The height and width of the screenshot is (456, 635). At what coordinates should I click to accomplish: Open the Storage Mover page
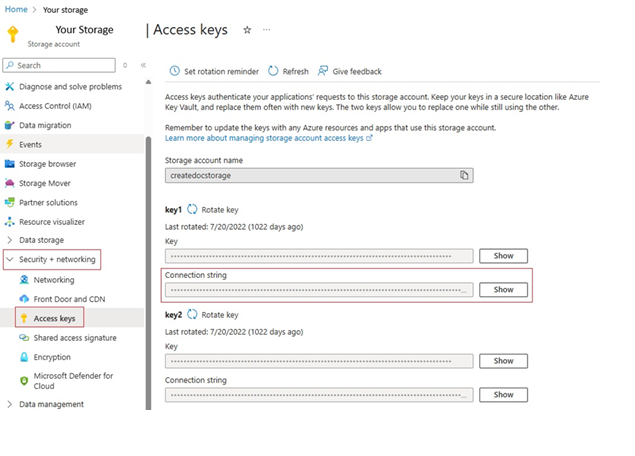pyautogui.click(x=45, y=183)
